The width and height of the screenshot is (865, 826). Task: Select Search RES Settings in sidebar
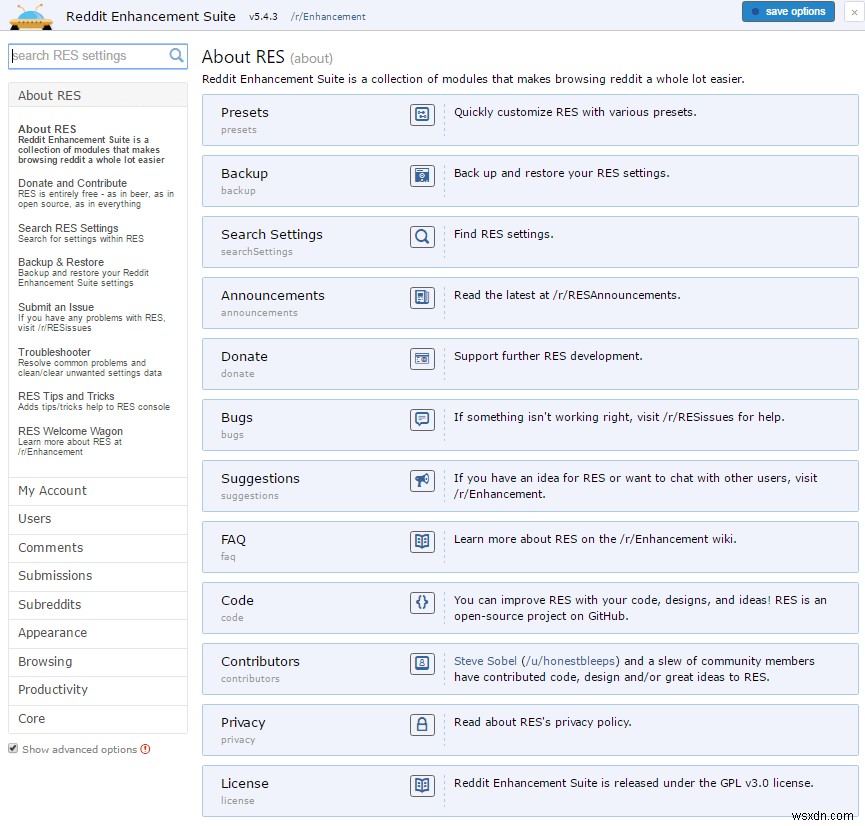tap(81, 233)
